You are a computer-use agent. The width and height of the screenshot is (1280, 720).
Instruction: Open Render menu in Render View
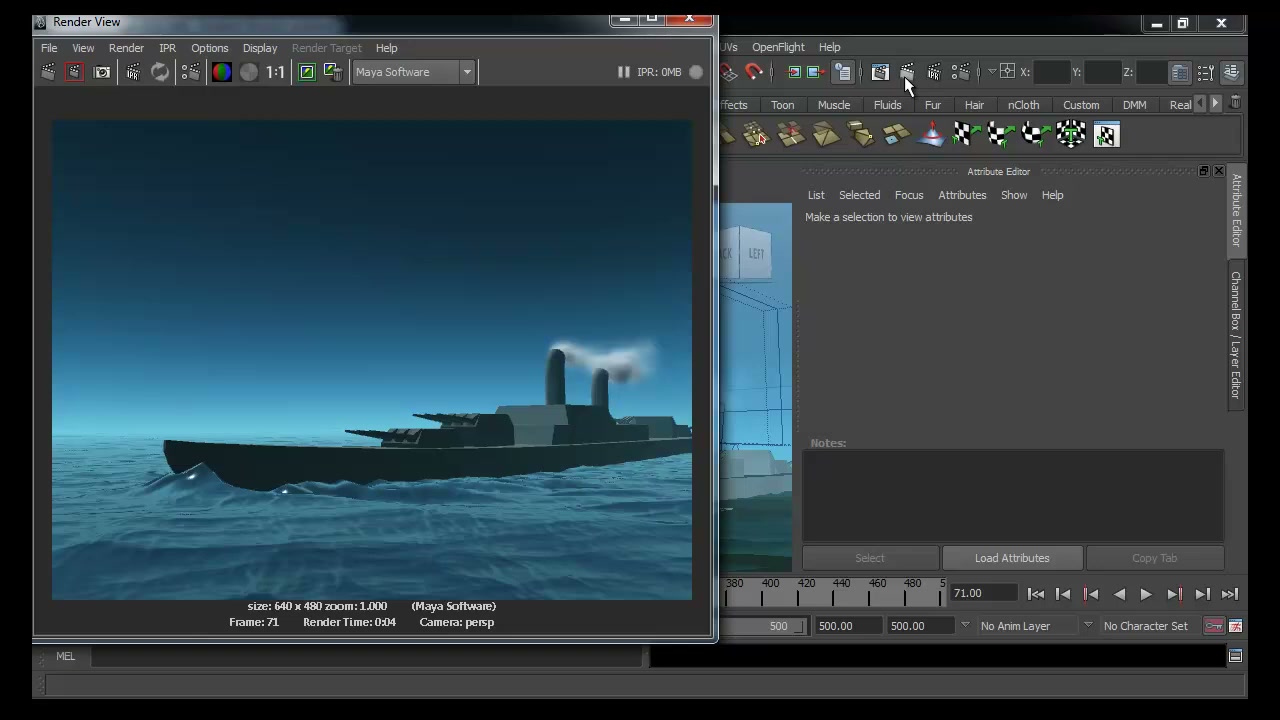[126, 48]
